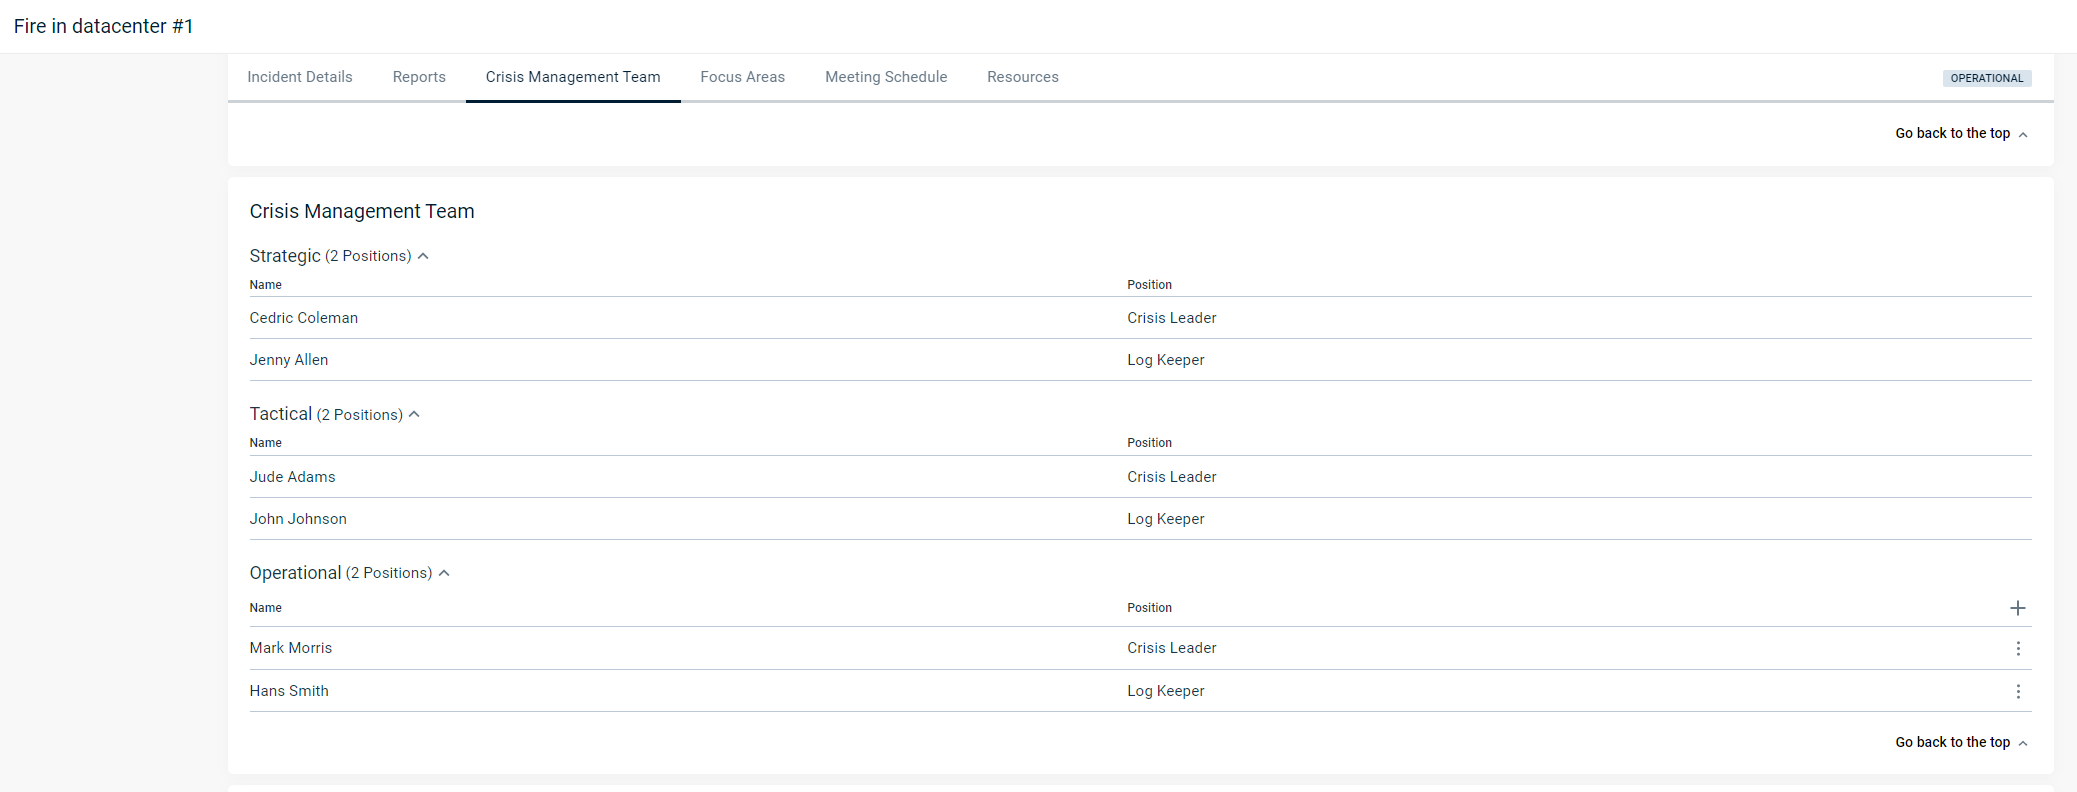Go to the Focus Areas tab

click(x=742, y=77)
